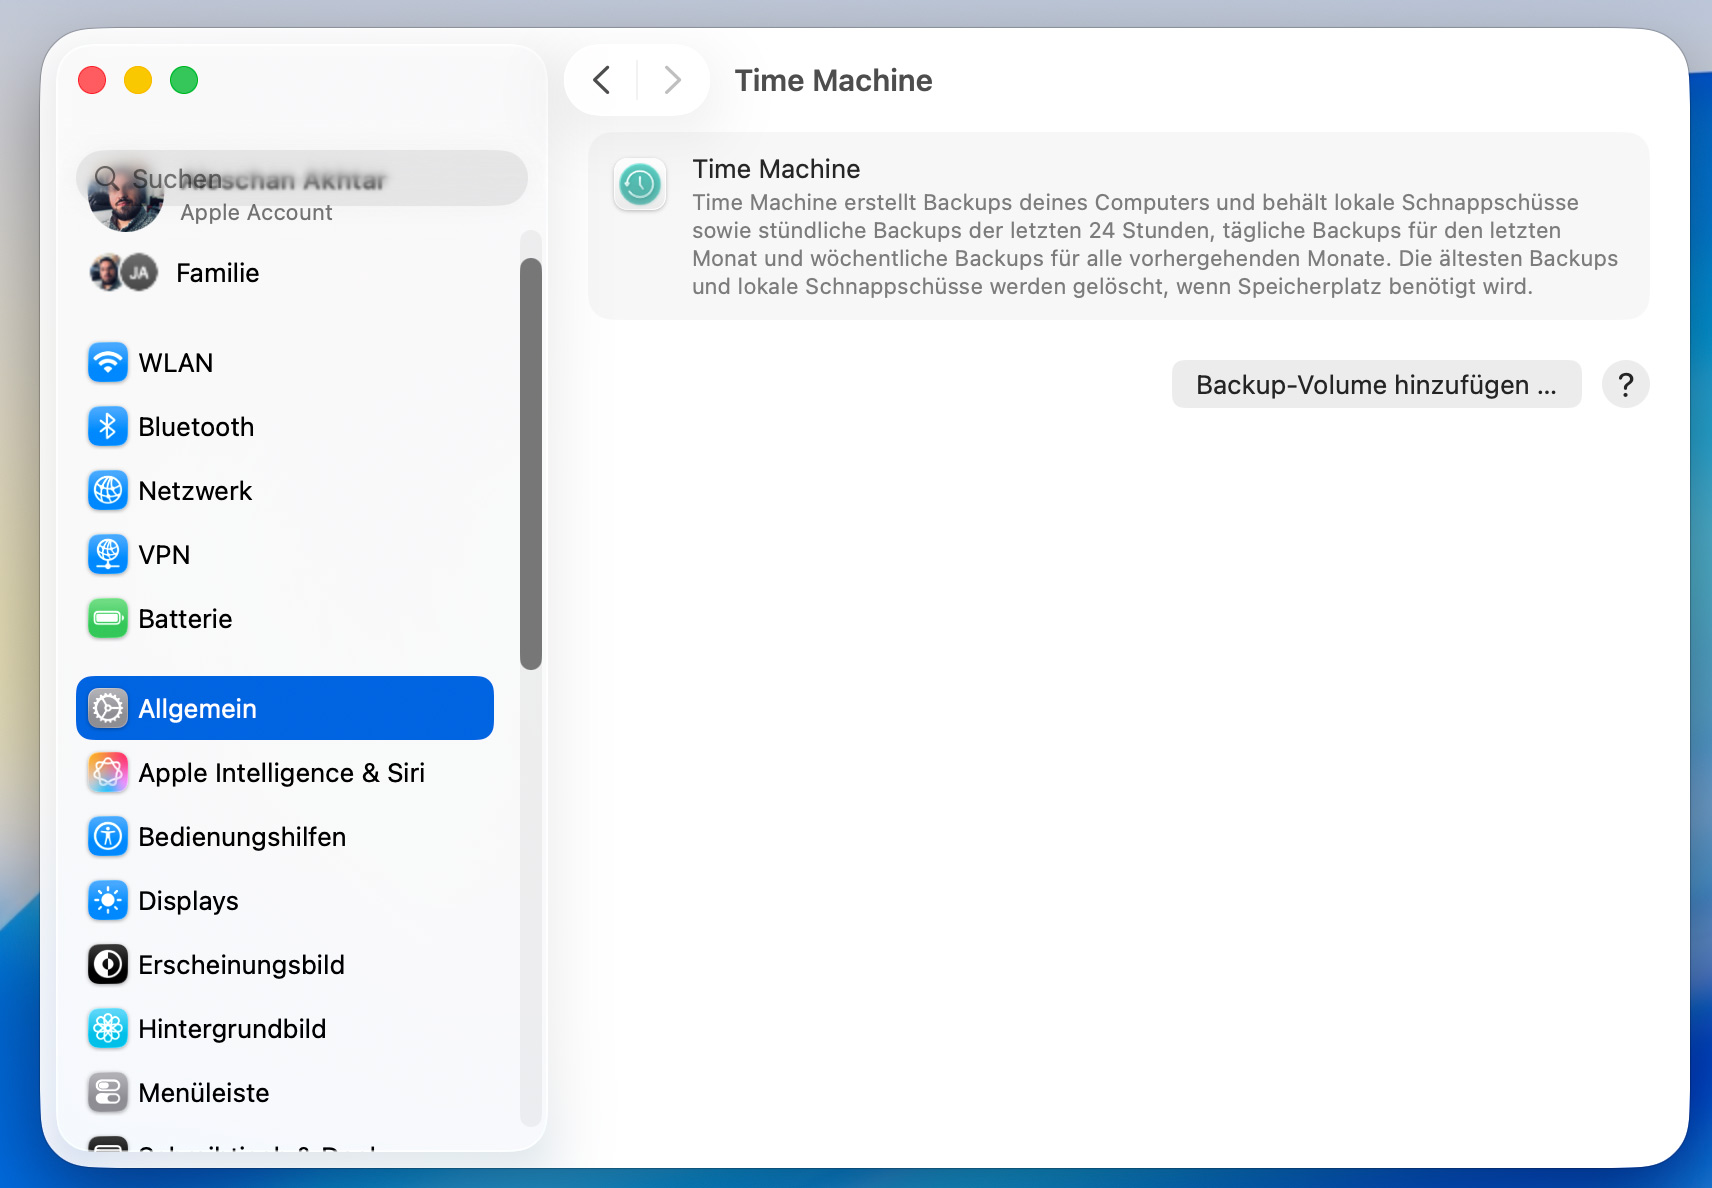
Task: Click the Apple Intelligence & Siri icon
Action: tap(108, 773)
